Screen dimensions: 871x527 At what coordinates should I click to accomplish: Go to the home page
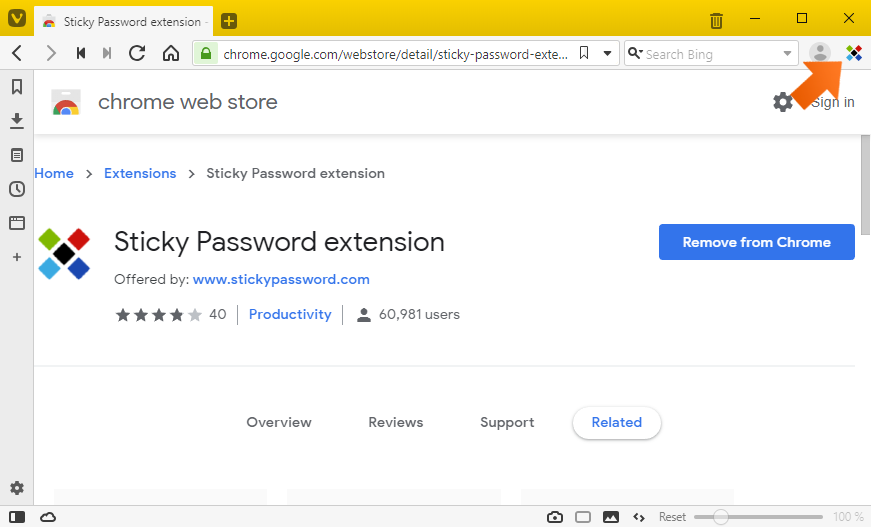point(171,53)
